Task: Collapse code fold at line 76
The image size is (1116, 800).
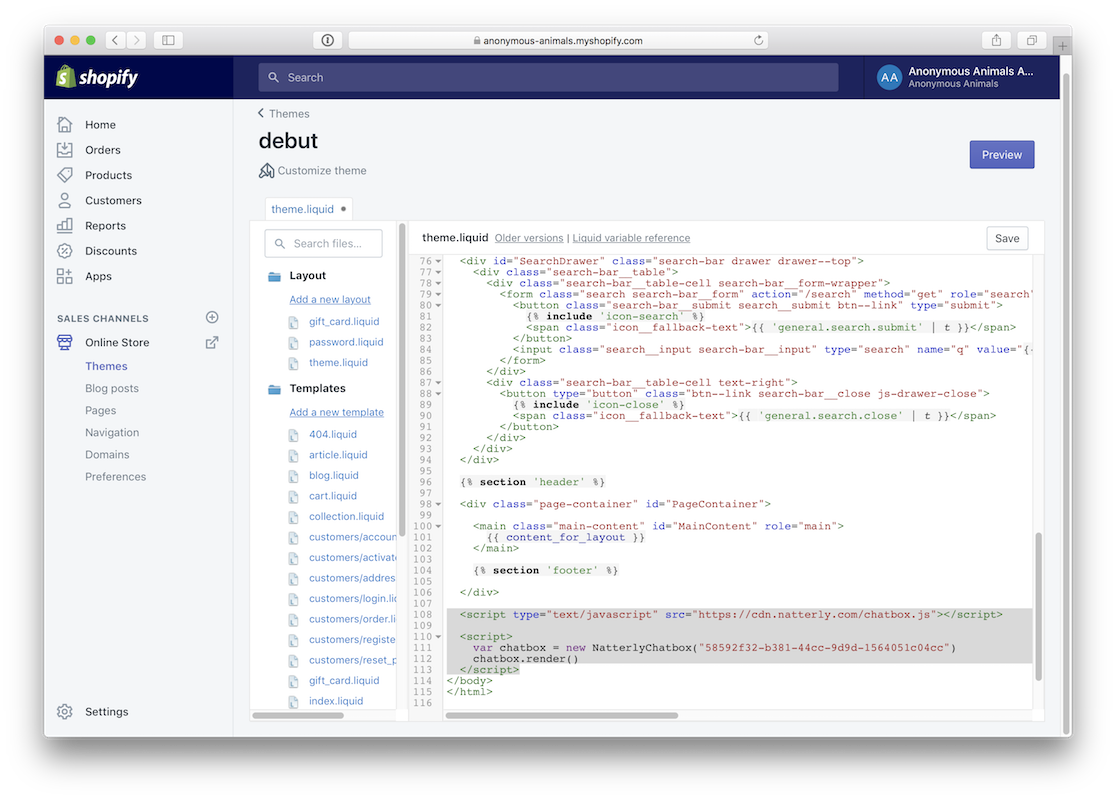Action: [438, 261]
